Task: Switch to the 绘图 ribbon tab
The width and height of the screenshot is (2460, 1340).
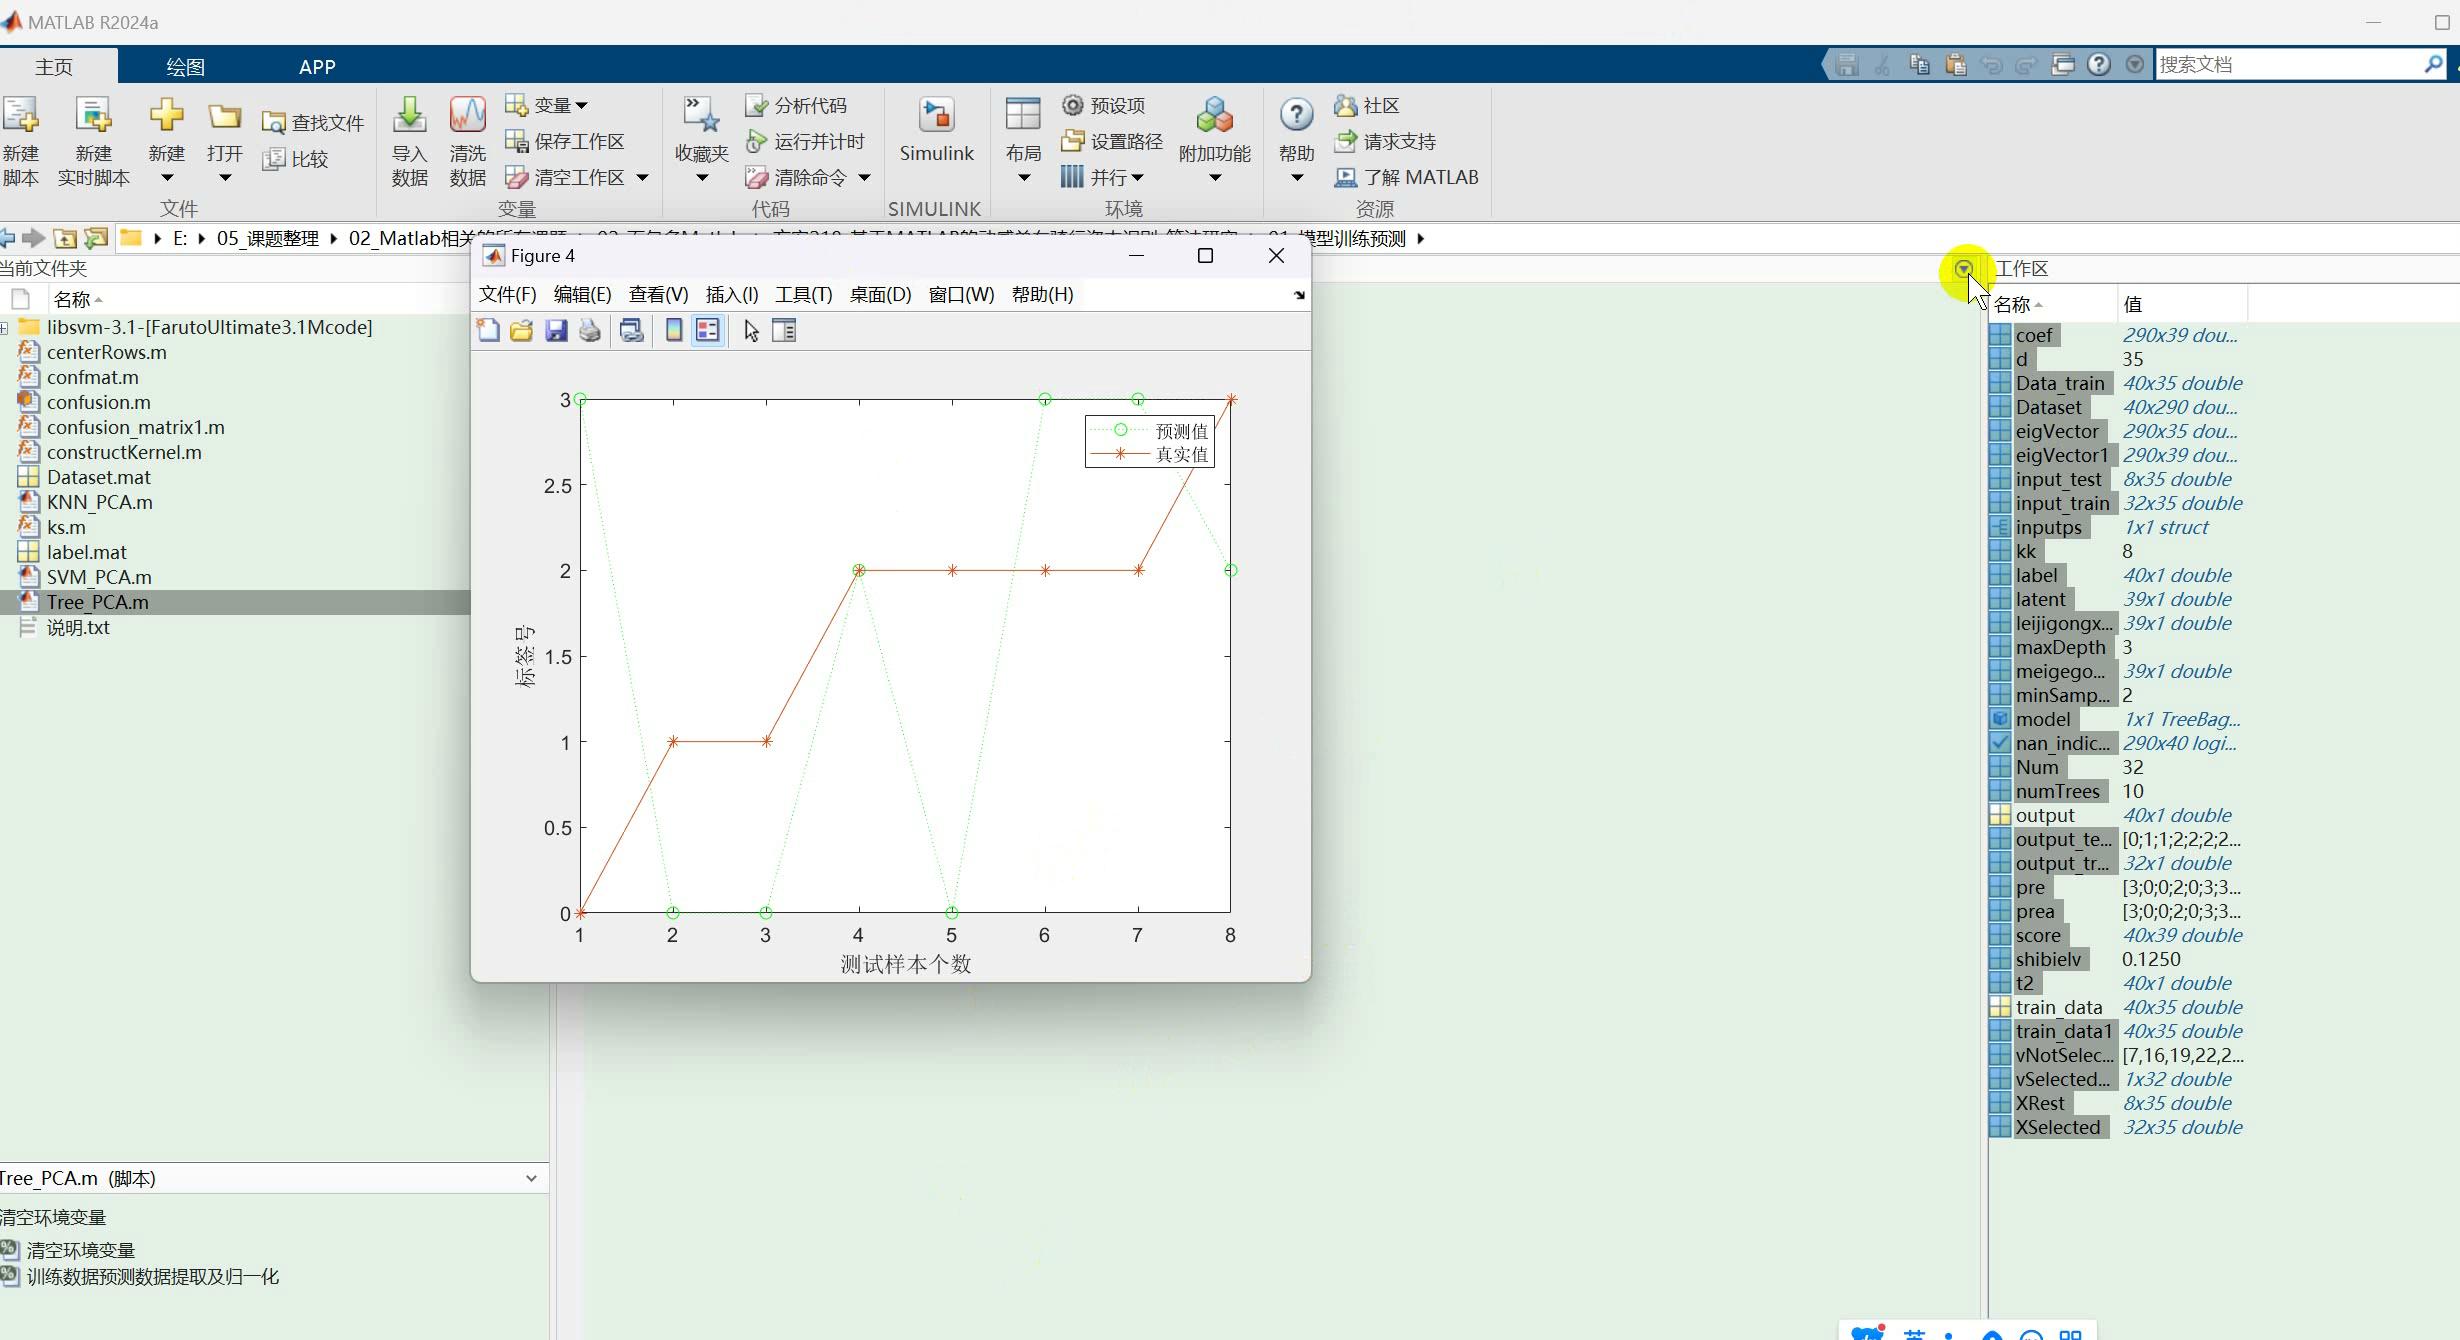Action: pos(185,67)
